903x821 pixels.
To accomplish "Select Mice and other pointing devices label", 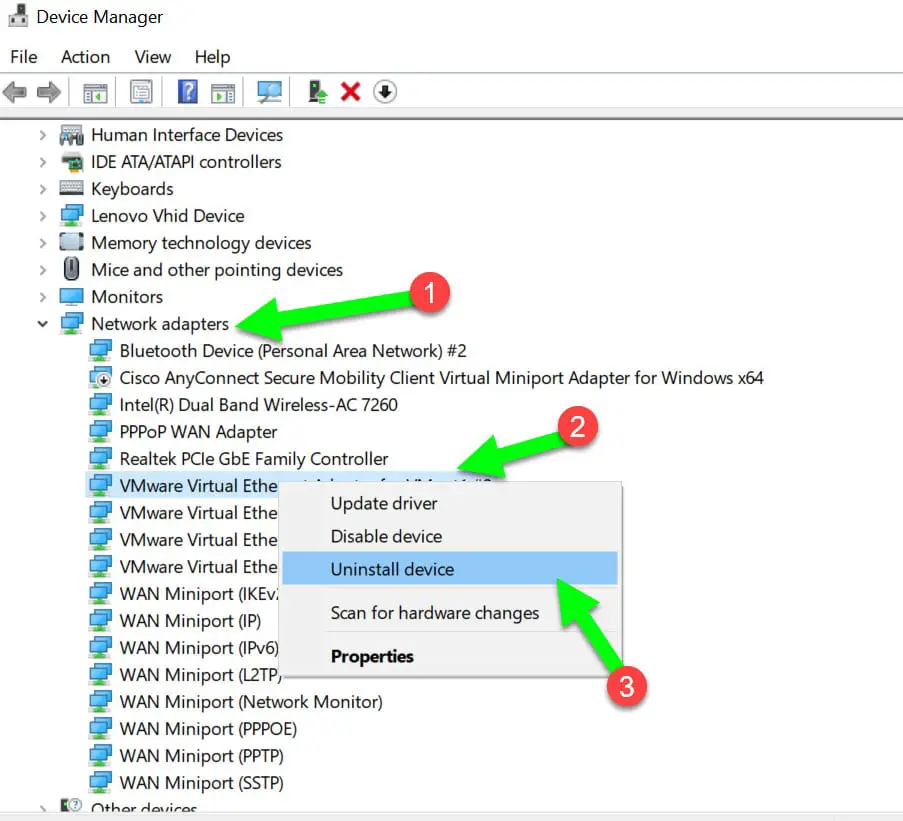I will point(217,270).
